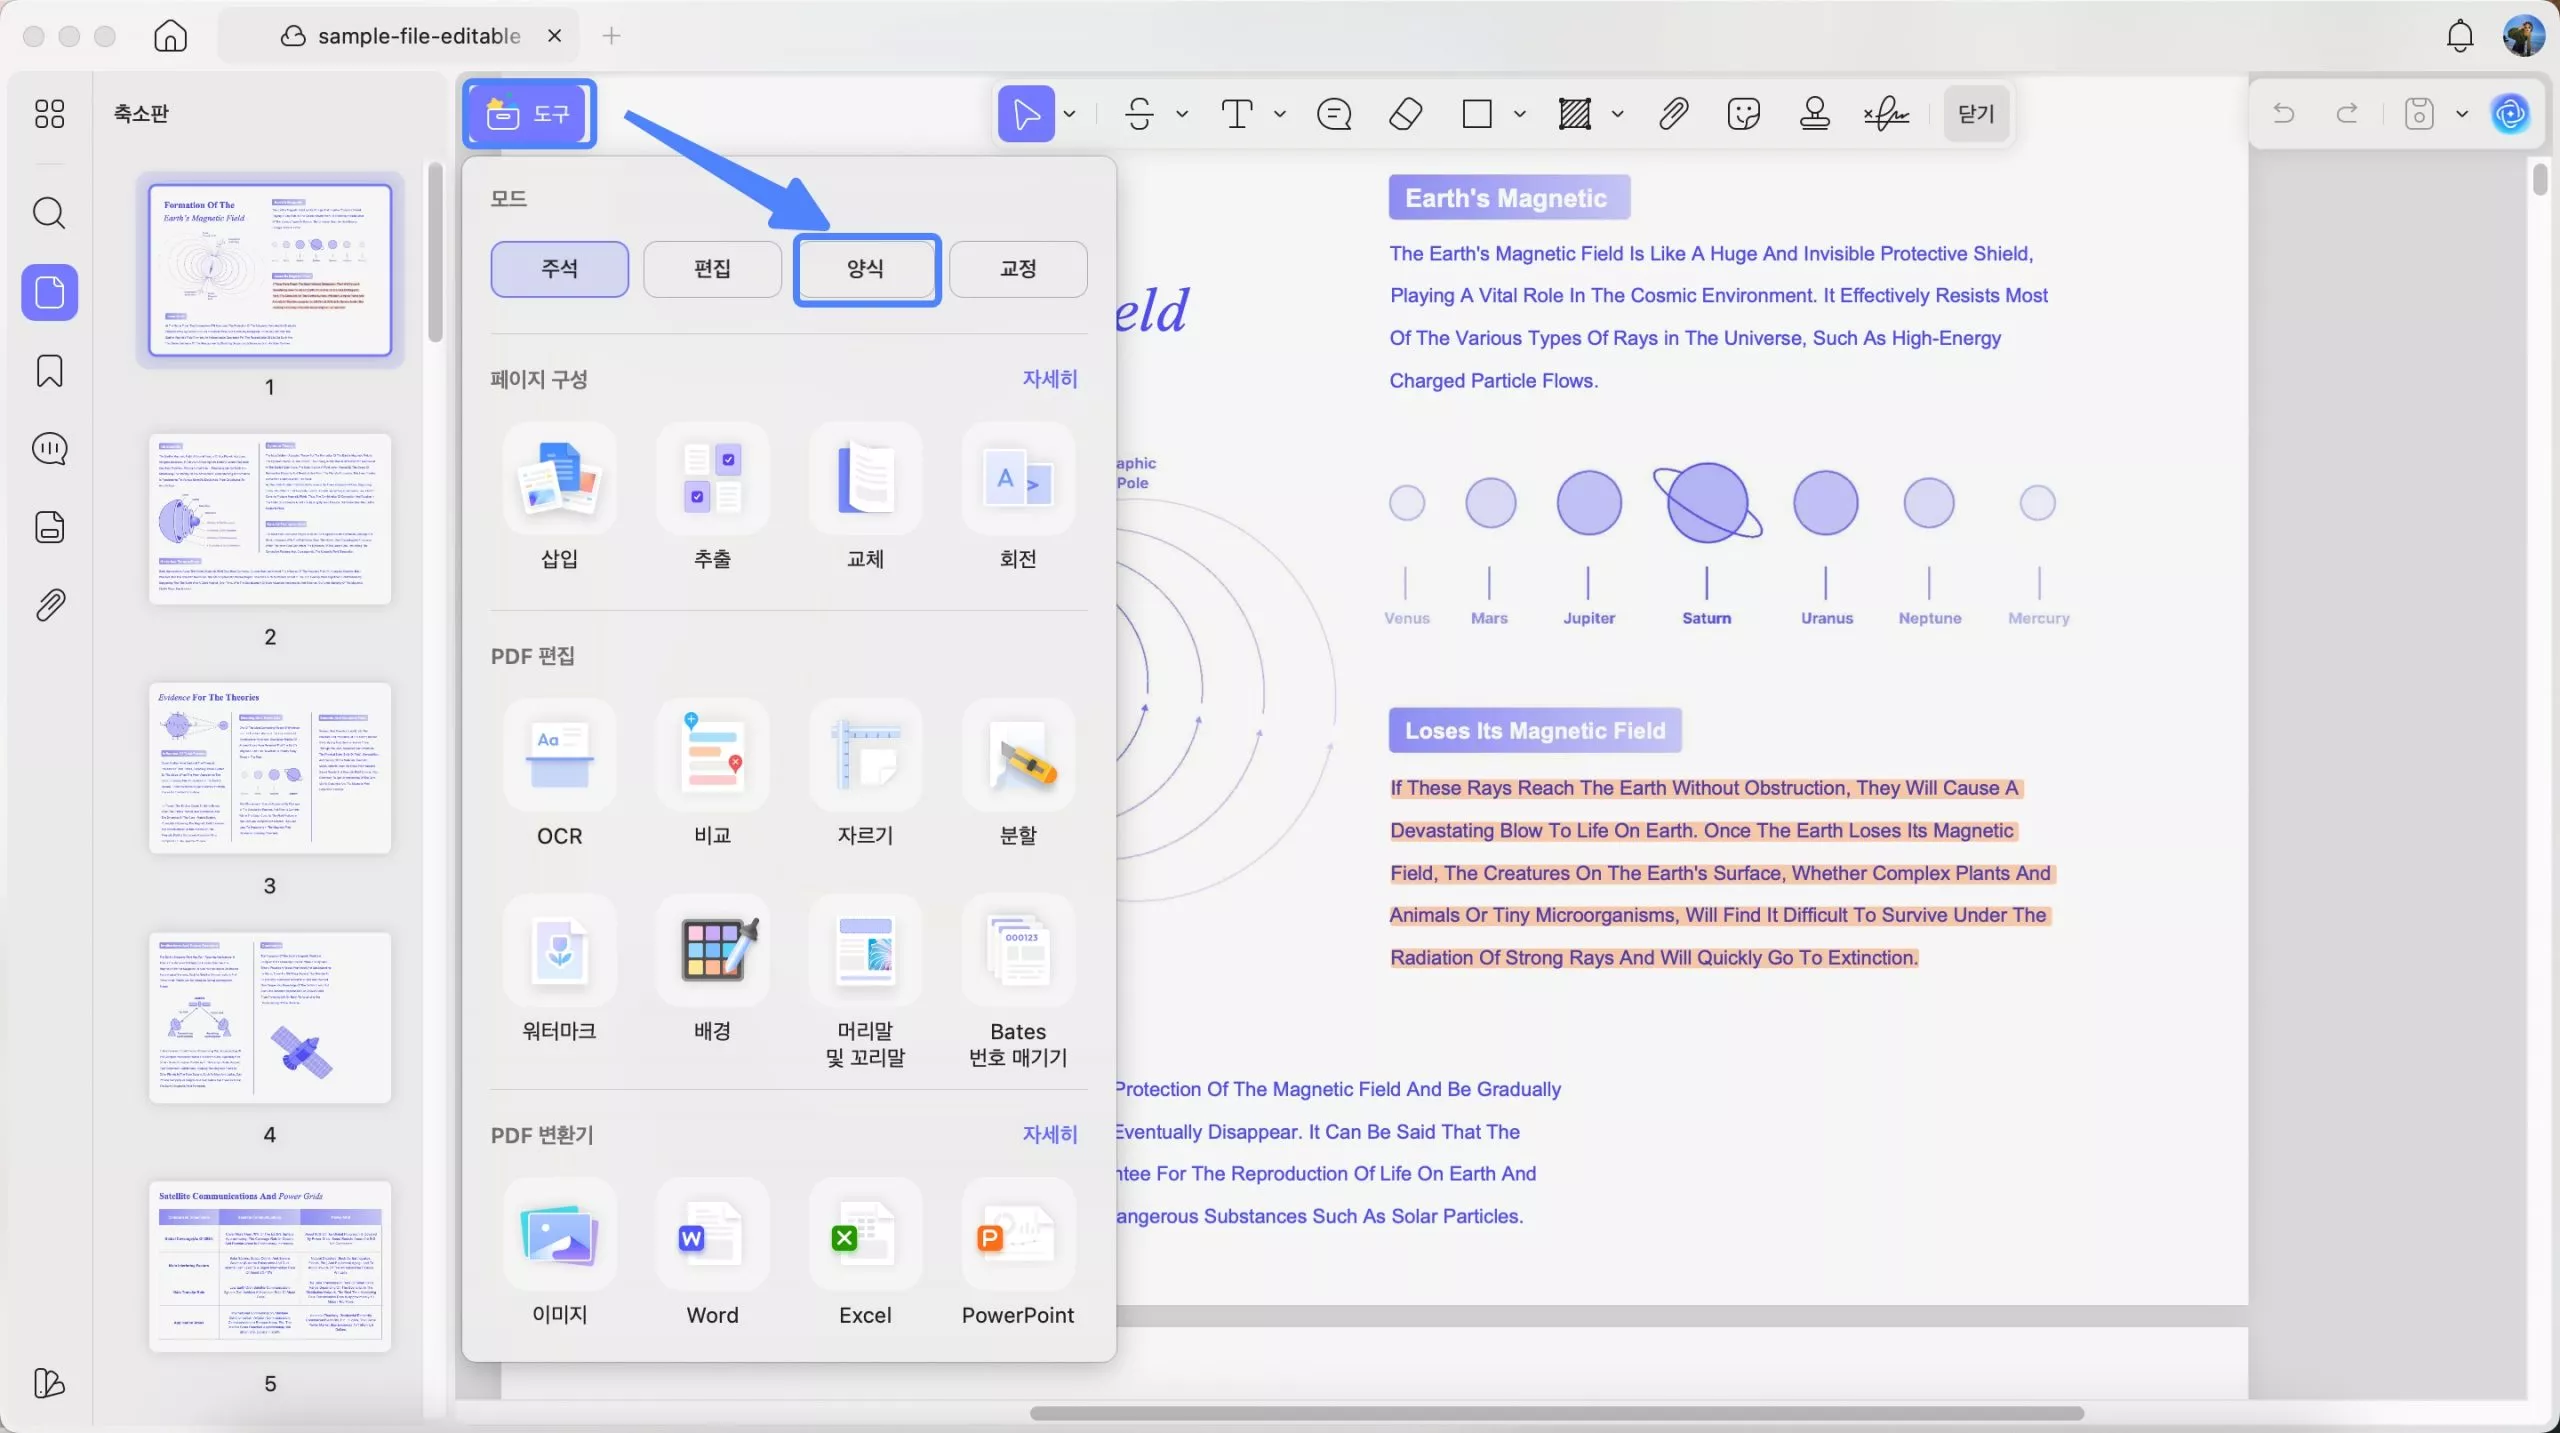Convert PDF to 이미지 (Image)
Image resolution: width=2560 pixels, height=1433 pixels.
pyautogui.click(x=559, y=1254)
